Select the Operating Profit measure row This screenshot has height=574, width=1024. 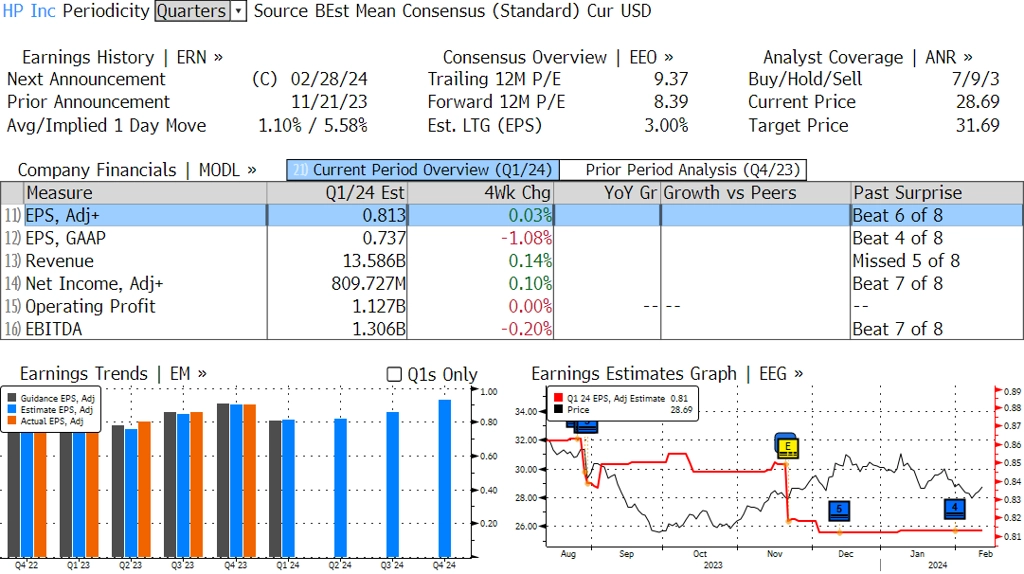(x=512, y=306)
